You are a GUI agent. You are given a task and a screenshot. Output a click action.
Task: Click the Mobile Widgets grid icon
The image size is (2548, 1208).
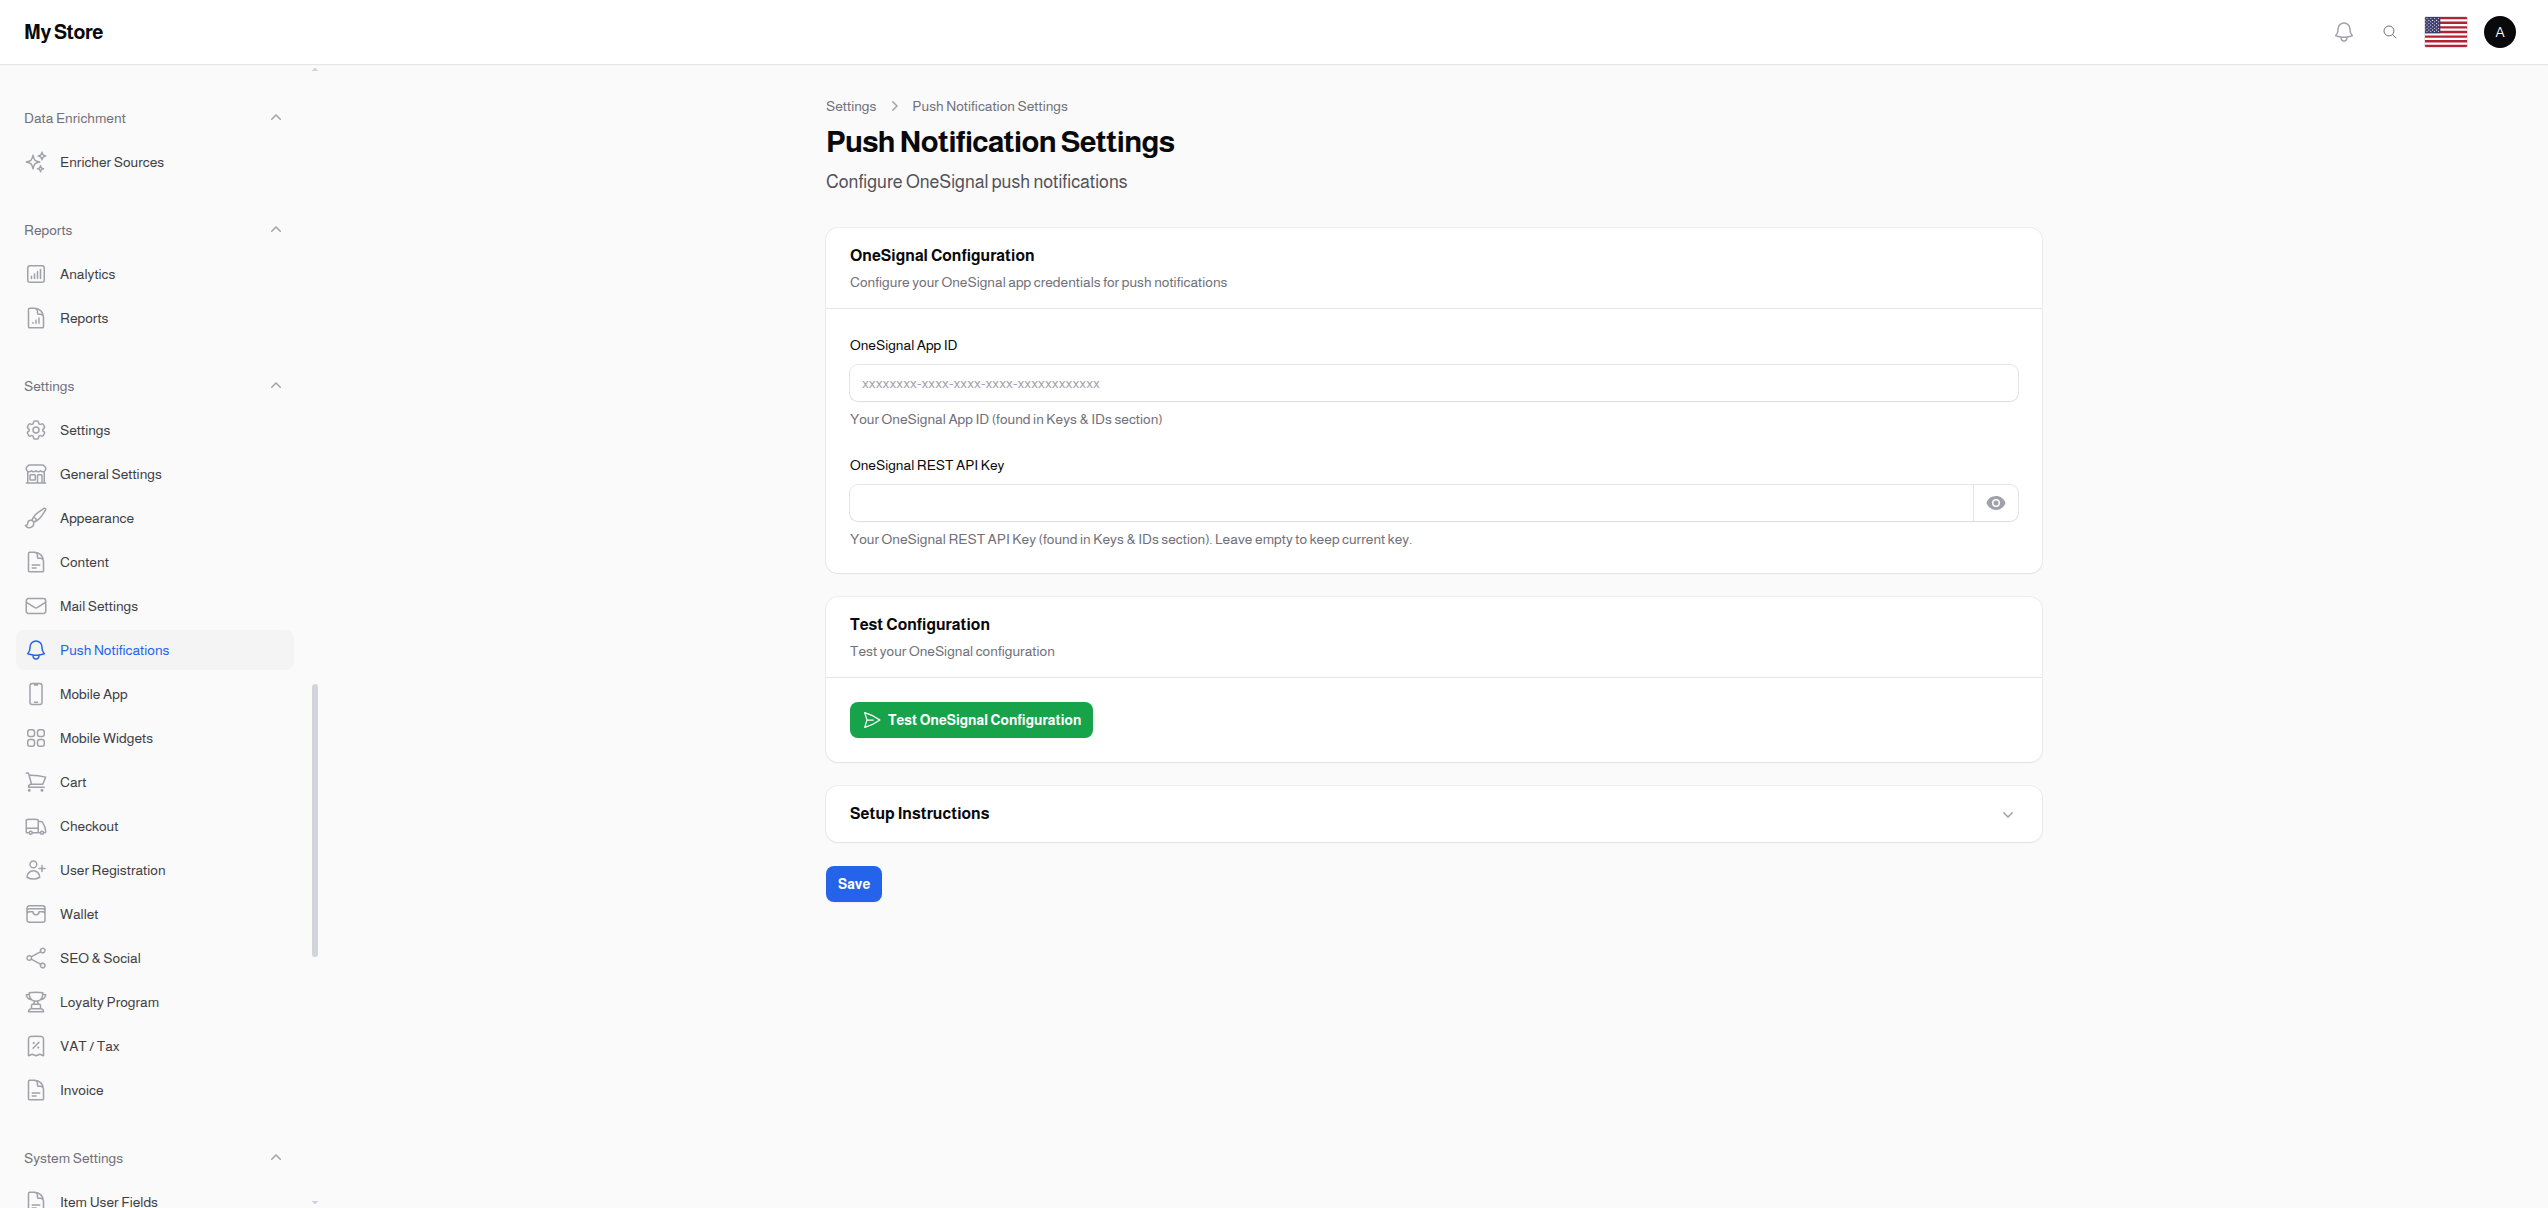point(36,737)
